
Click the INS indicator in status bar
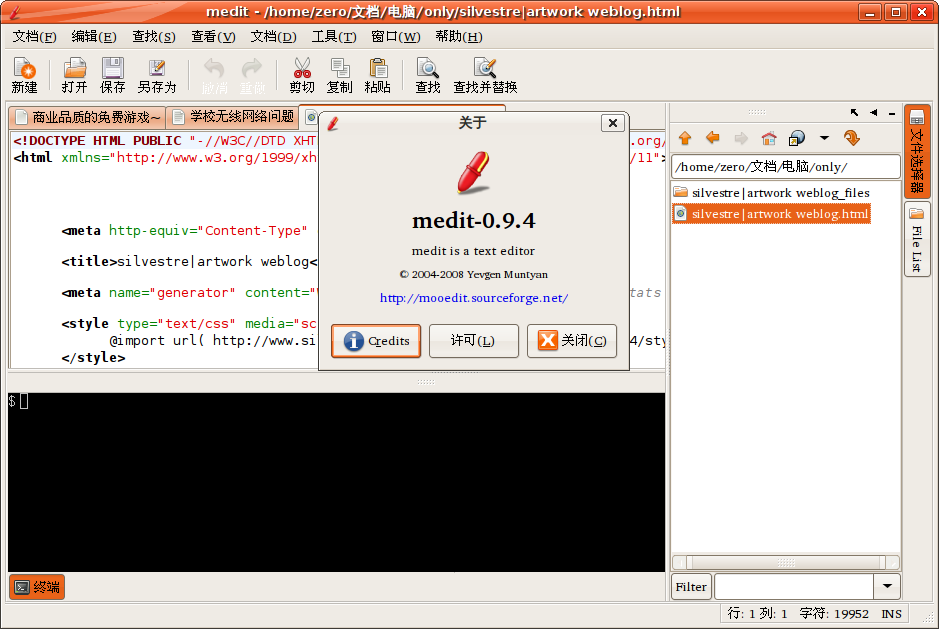coord(891,613)
